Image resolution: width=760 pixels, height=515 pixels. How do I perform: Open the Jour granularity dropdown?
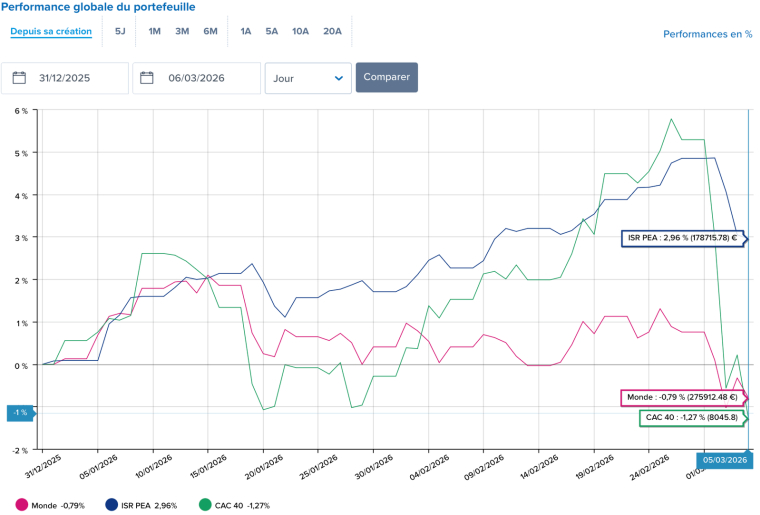coord(307,78)
